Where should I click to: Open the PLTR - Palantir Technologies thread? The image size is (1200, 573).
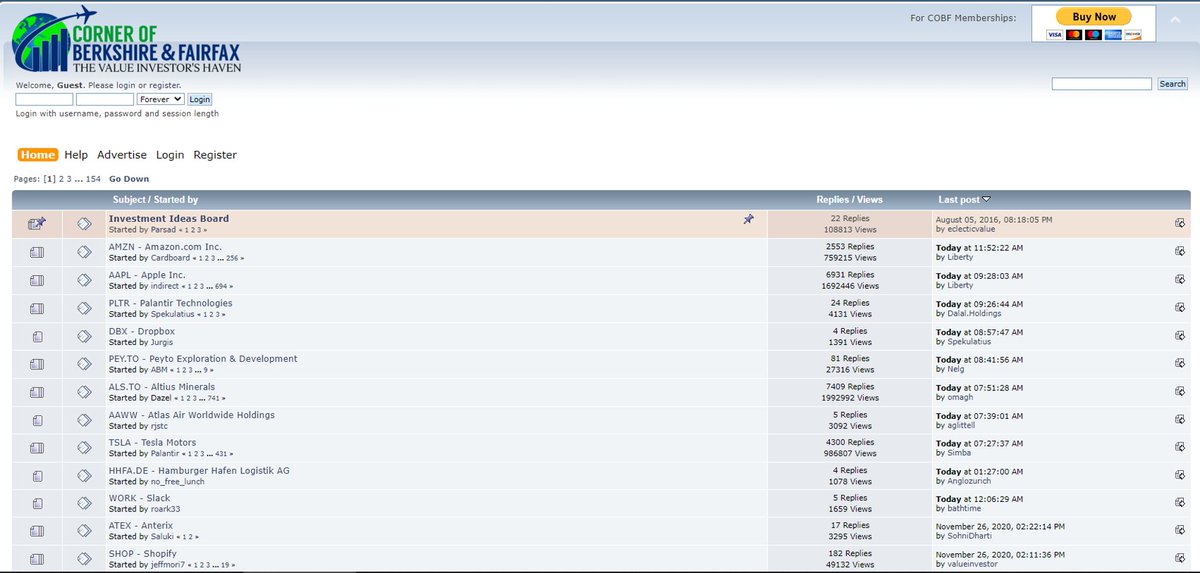click(170, 302)
